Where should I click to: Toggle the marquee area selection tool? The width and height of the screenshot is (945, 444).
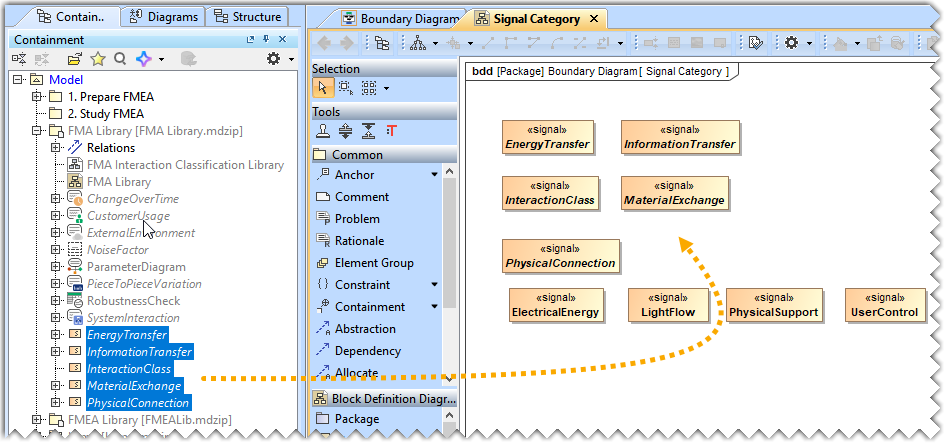pyautogui.click(x=345, y=88)
